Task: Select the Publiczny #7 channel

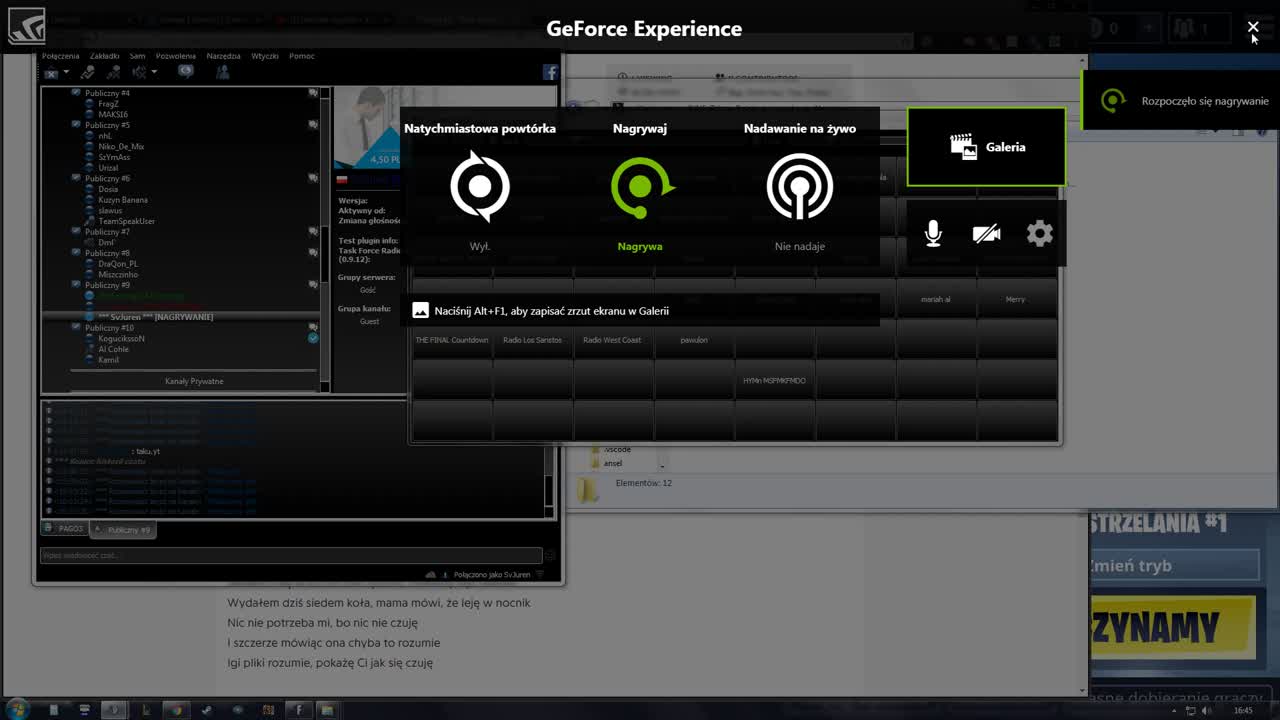Action: coord(107,232)
